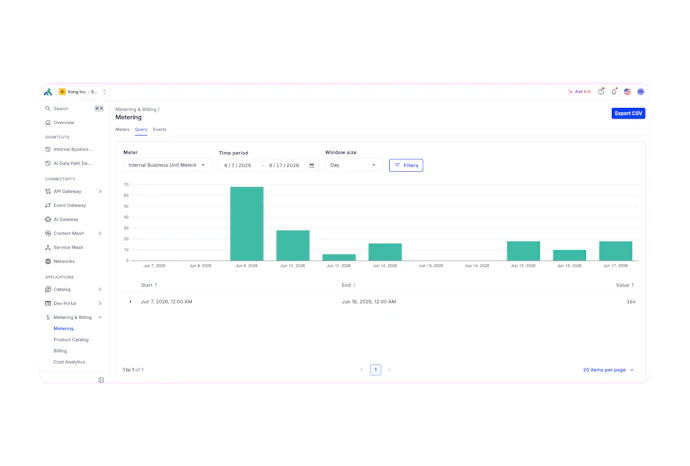
Task: Select Metering in the sidebar submenu
Action: click(63, 328)
